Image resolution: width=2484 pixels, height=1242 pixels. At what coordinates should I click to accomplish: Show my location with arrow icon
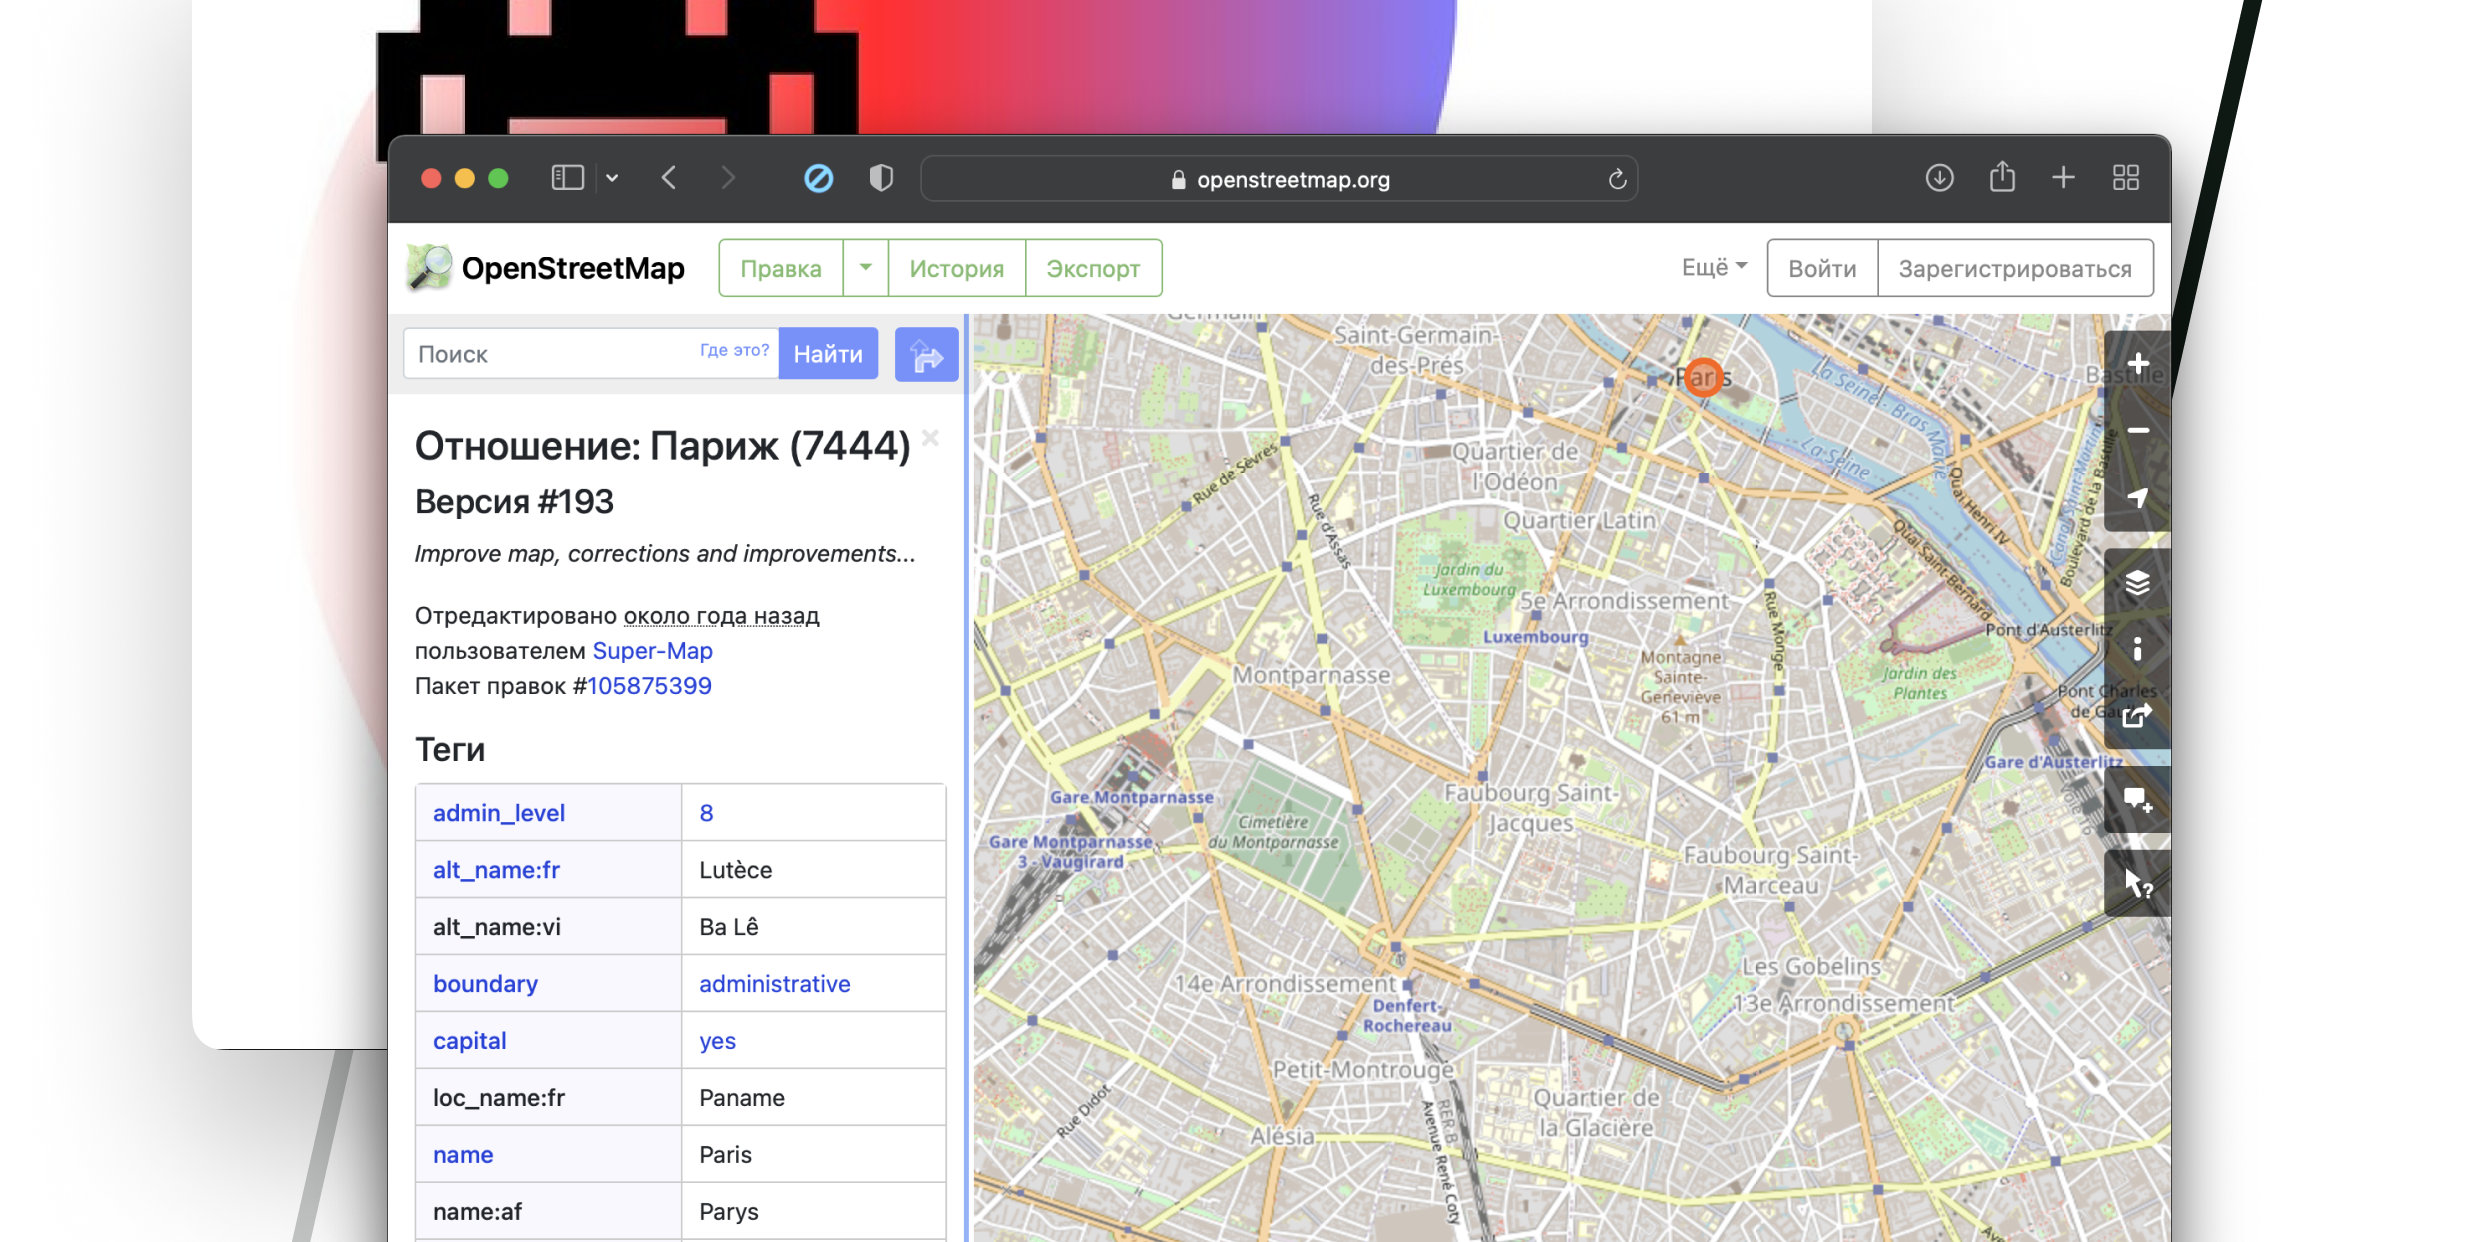2137,497
